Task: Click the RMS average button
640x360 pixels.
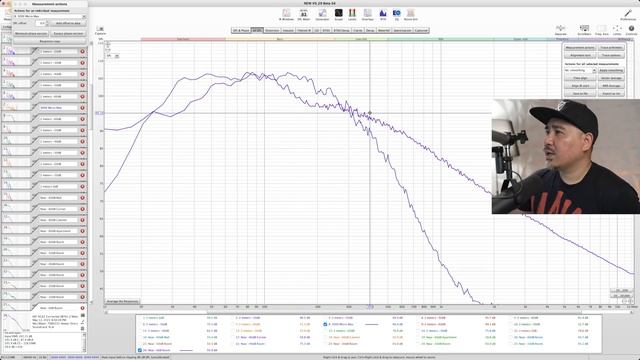Action: click(x=611, y=86)
